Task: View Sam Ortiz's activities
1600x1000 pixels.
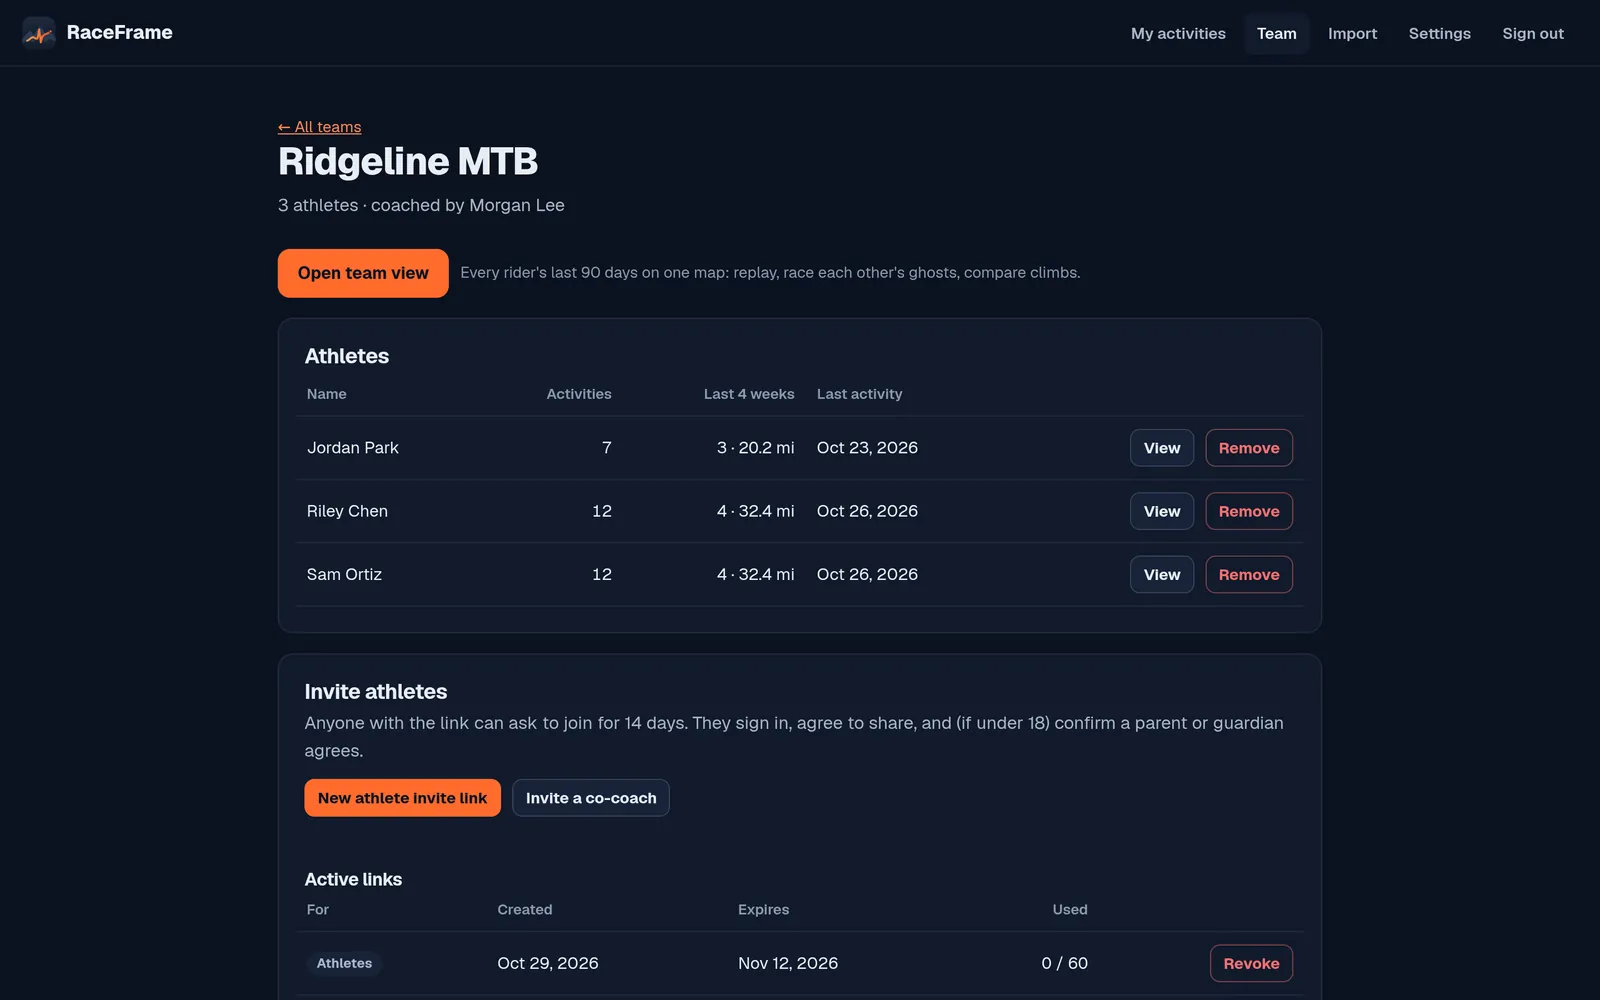Action: tap(1161, 574)
